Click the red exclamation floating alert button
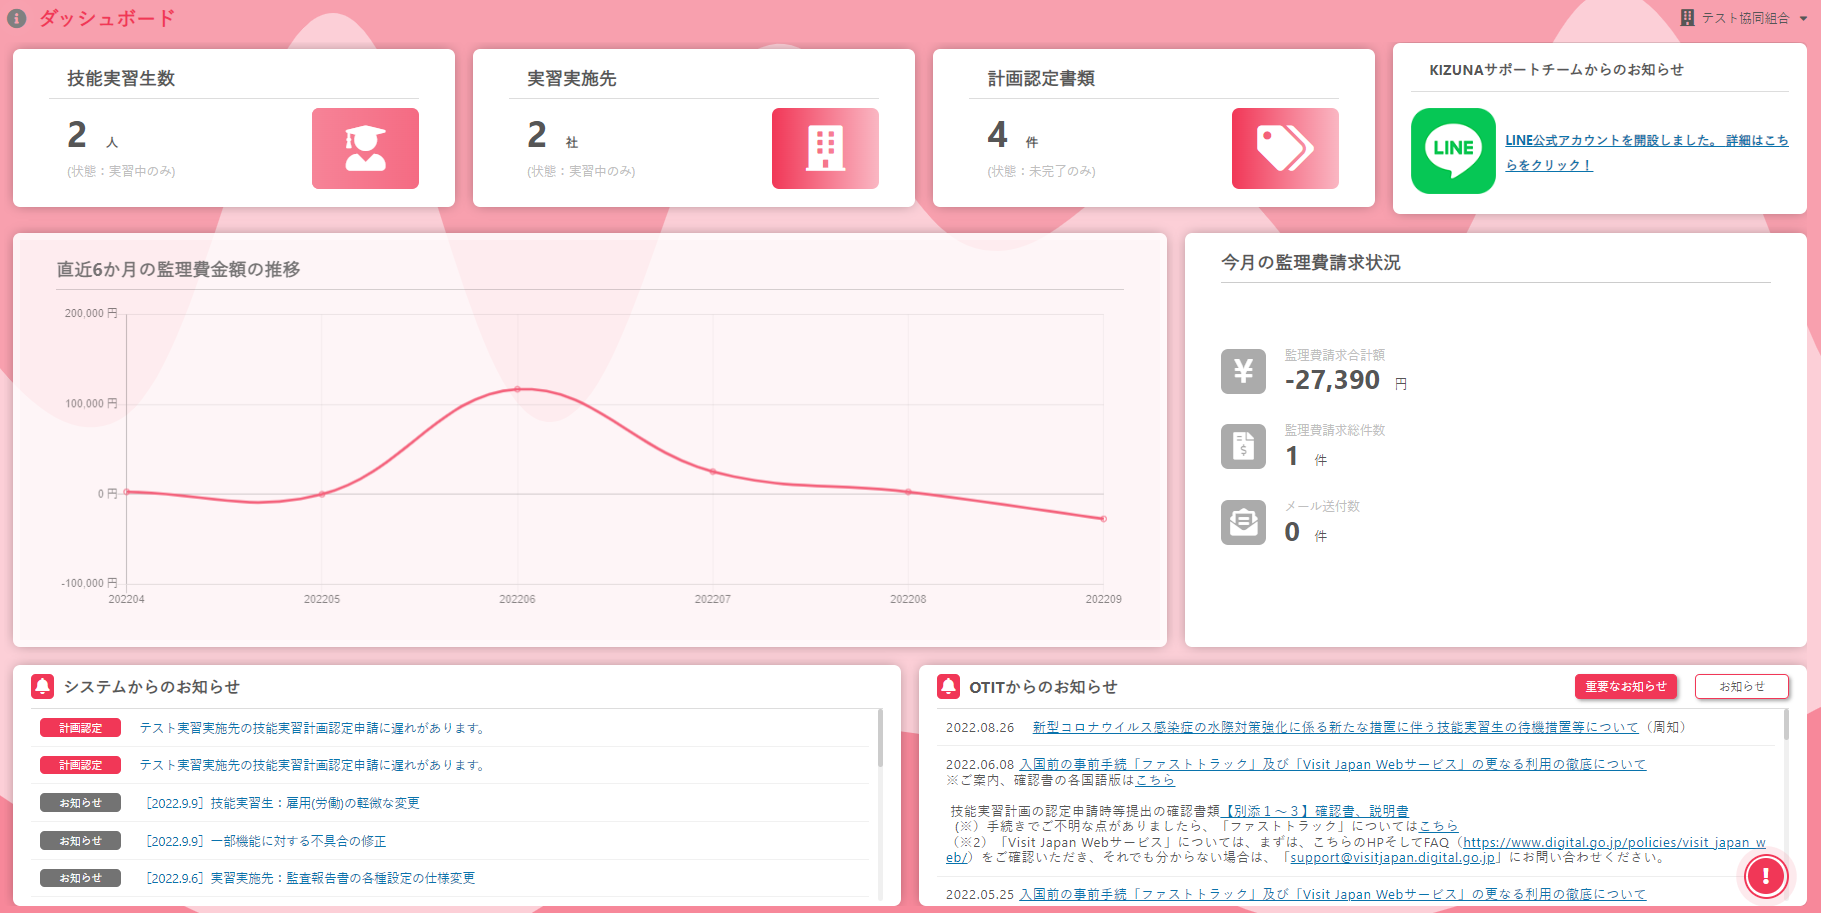Screen dimensions: 1821x913 click(1765, 876)
